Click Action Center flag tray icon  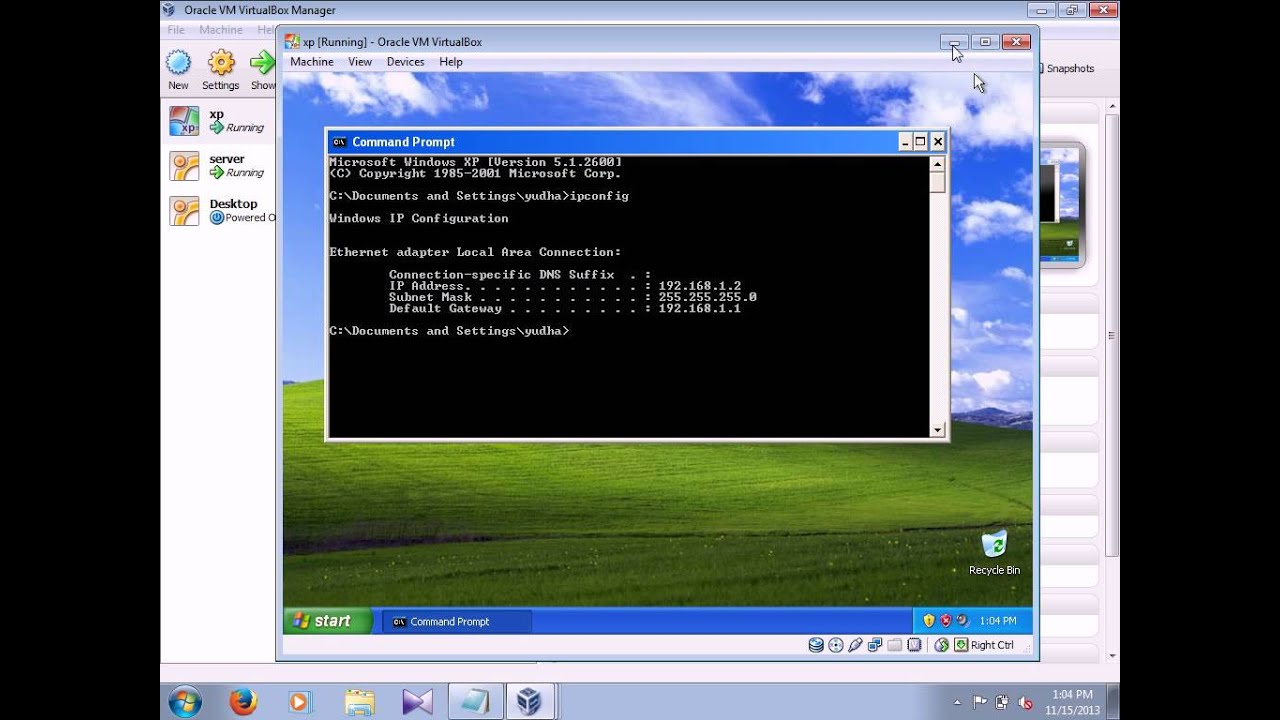[980, 702]
